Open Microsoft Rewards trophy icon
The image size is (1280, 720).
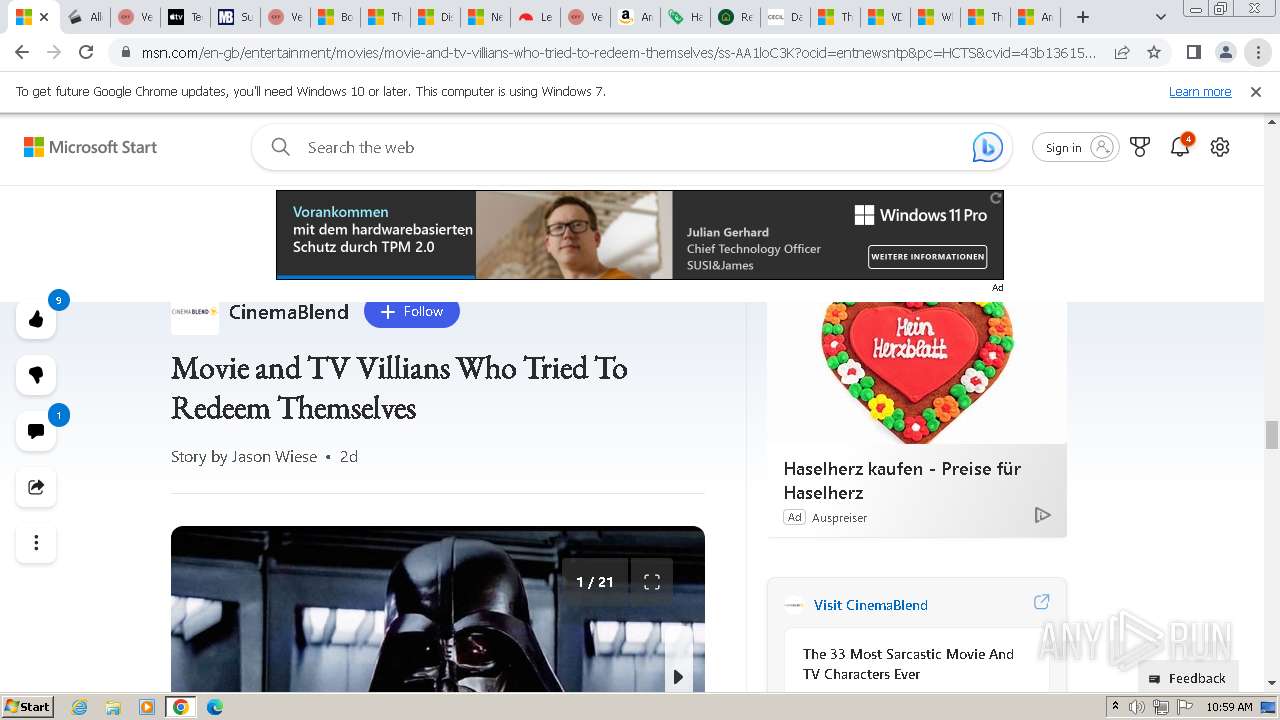pos(1140,147)
